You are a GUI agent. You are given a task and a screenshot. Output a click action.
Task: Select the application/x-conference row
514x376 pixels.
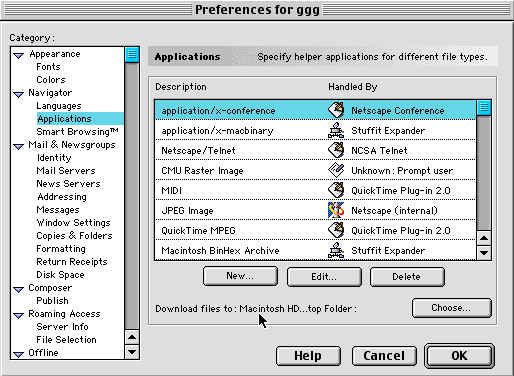tap(315, 110)
